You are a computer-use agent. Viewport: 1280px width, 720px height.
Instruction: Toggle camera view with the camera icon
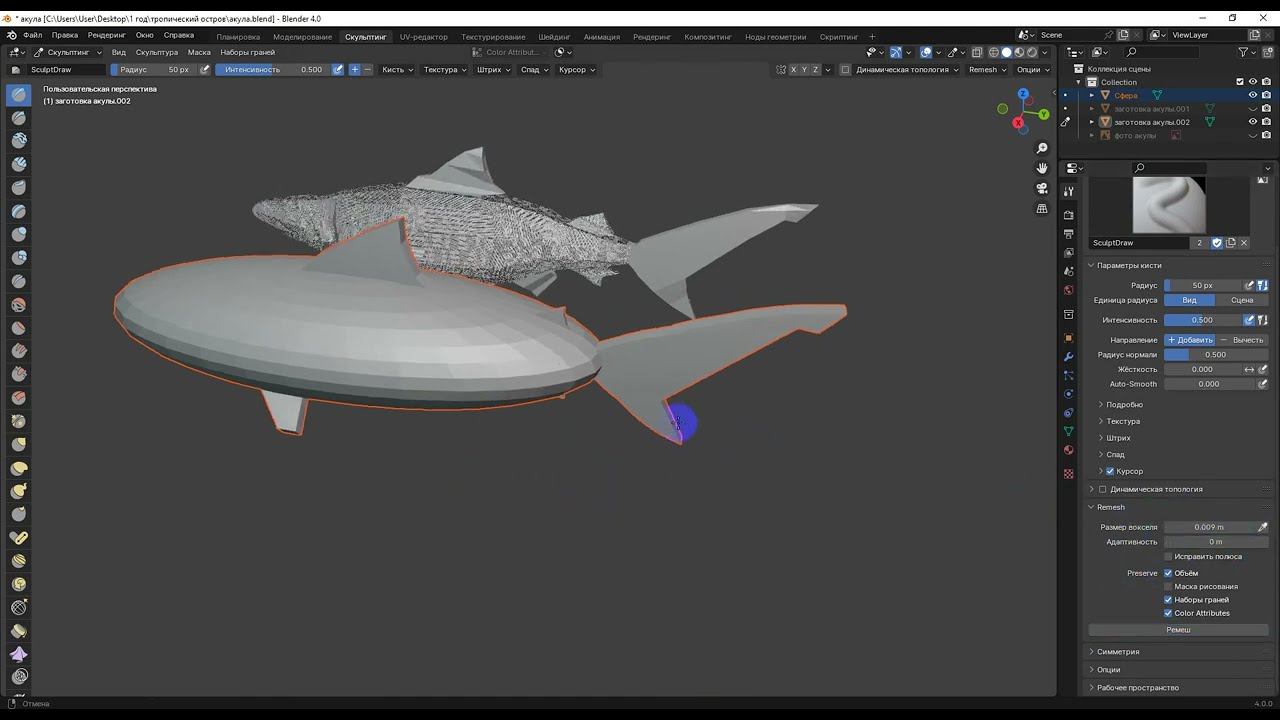[x=1042, y=189]
